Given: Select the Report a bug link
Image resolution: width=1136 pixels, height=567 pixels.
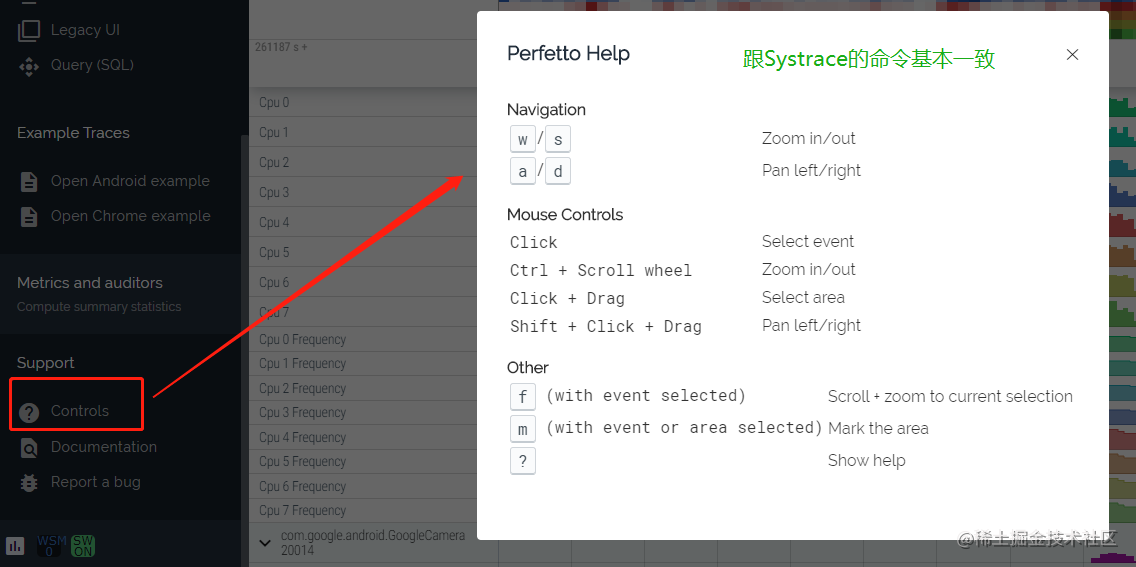Looking at the screenshot, I should pyautogui.click(x=96, y=482).
